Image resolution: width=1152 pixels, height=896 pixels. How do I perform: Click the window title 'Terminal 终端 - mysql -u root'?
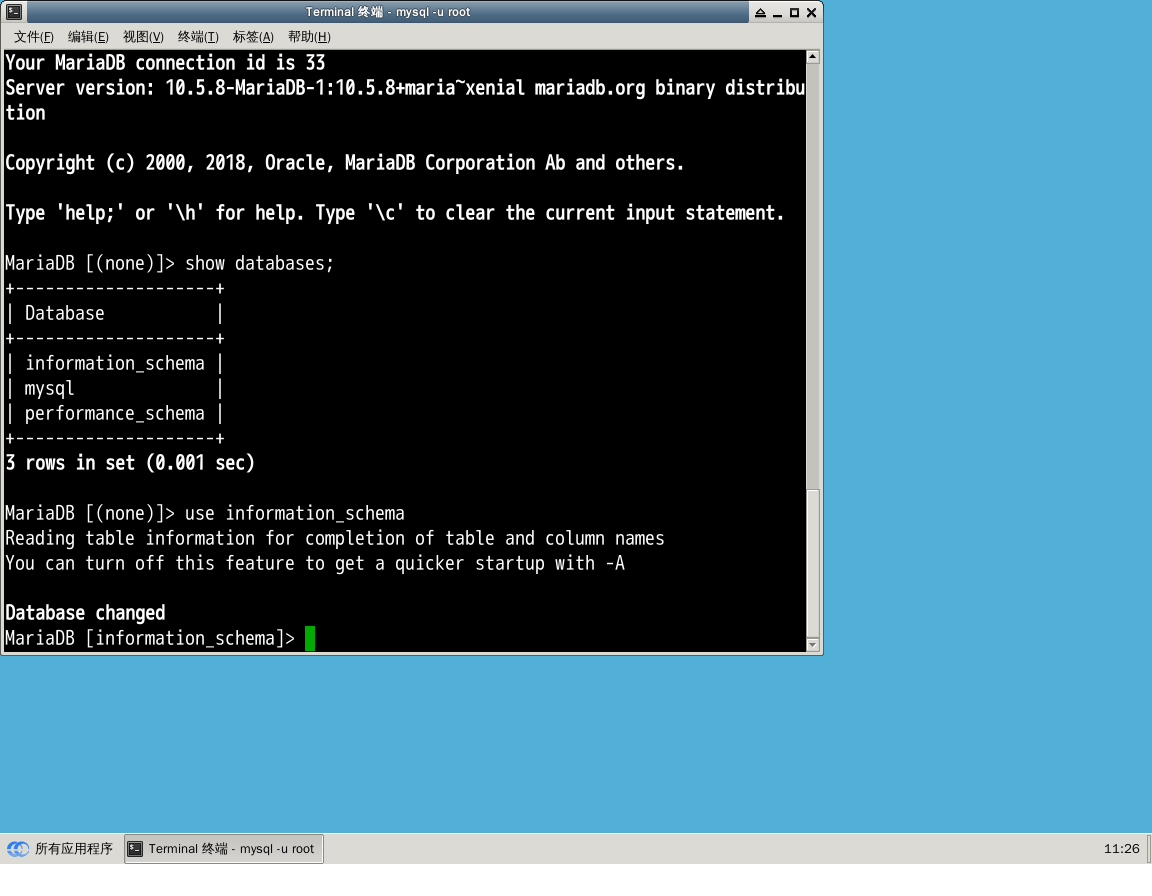[388, 12]
